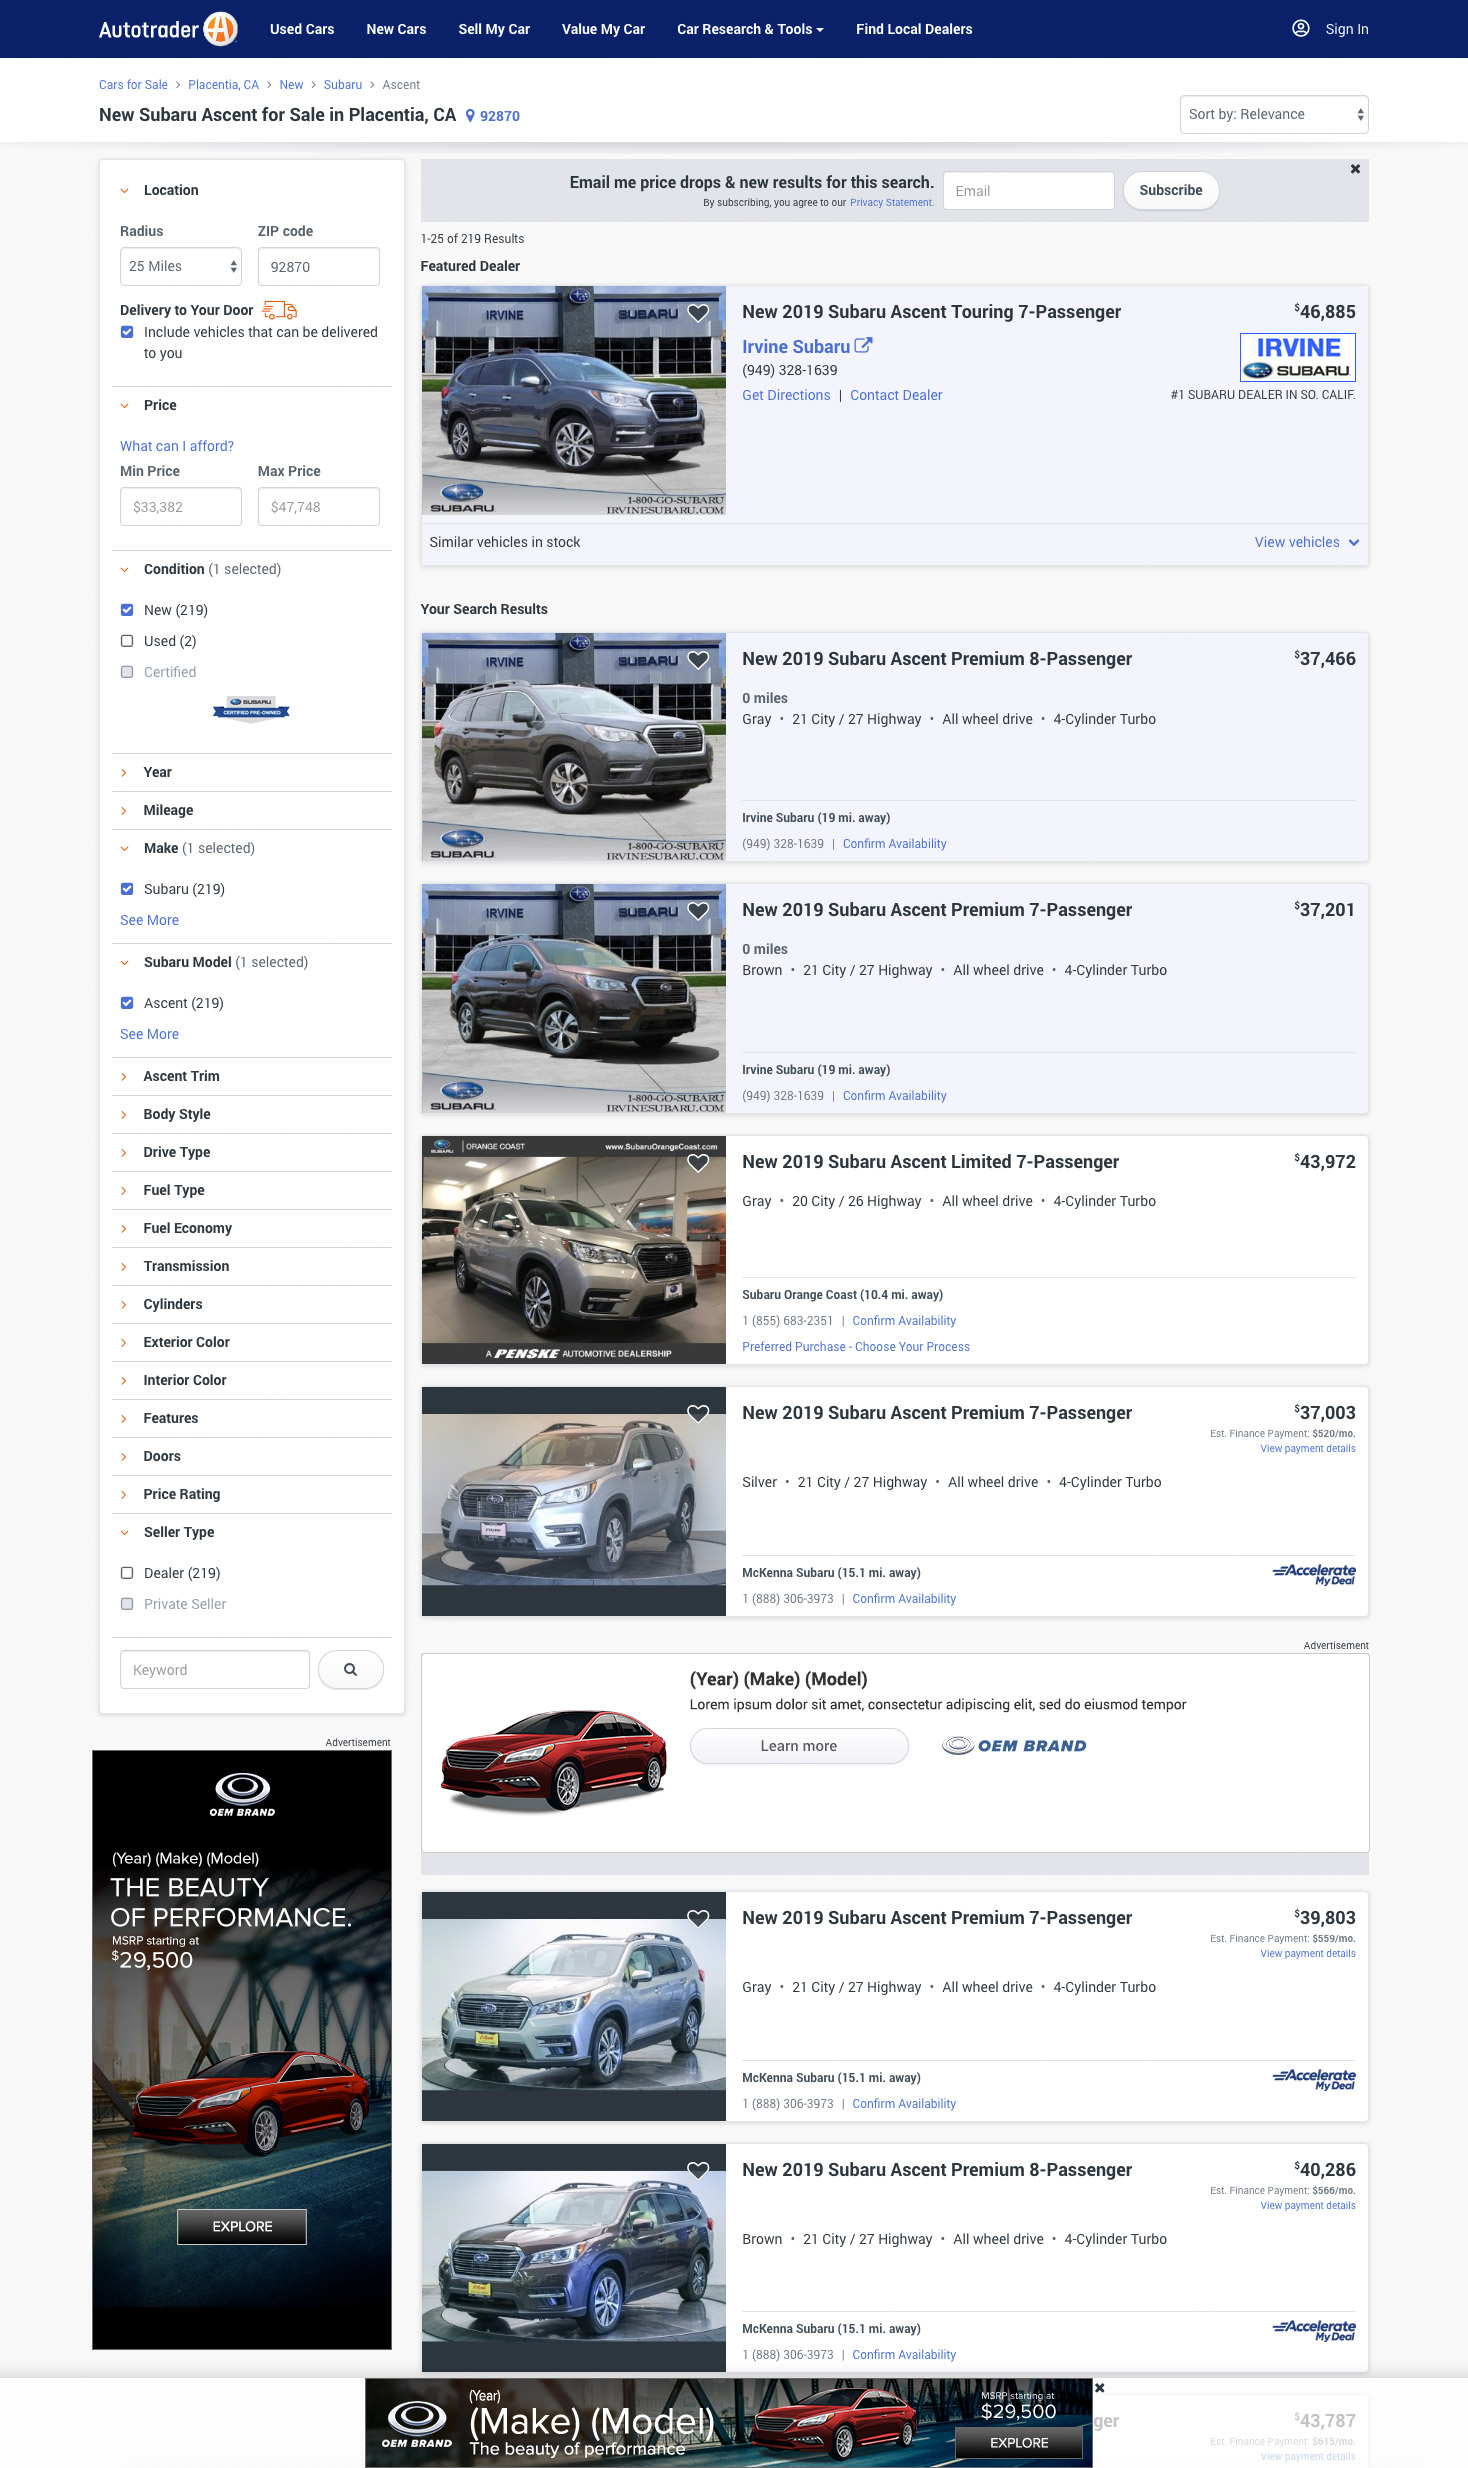
Task: Click Accelerate My Deal logo on $37,003 listing
Action: tap(1314, 1574)
